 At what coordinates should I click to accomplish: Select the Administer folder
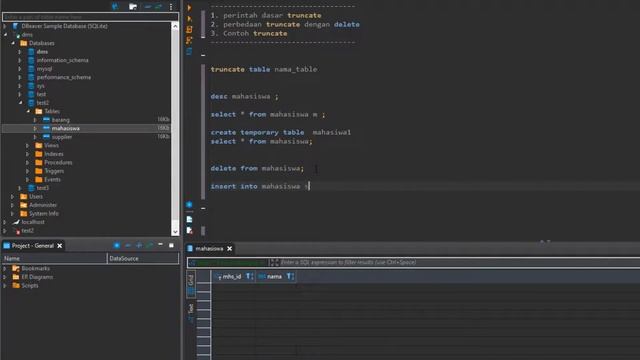click(x=43, y=205)
